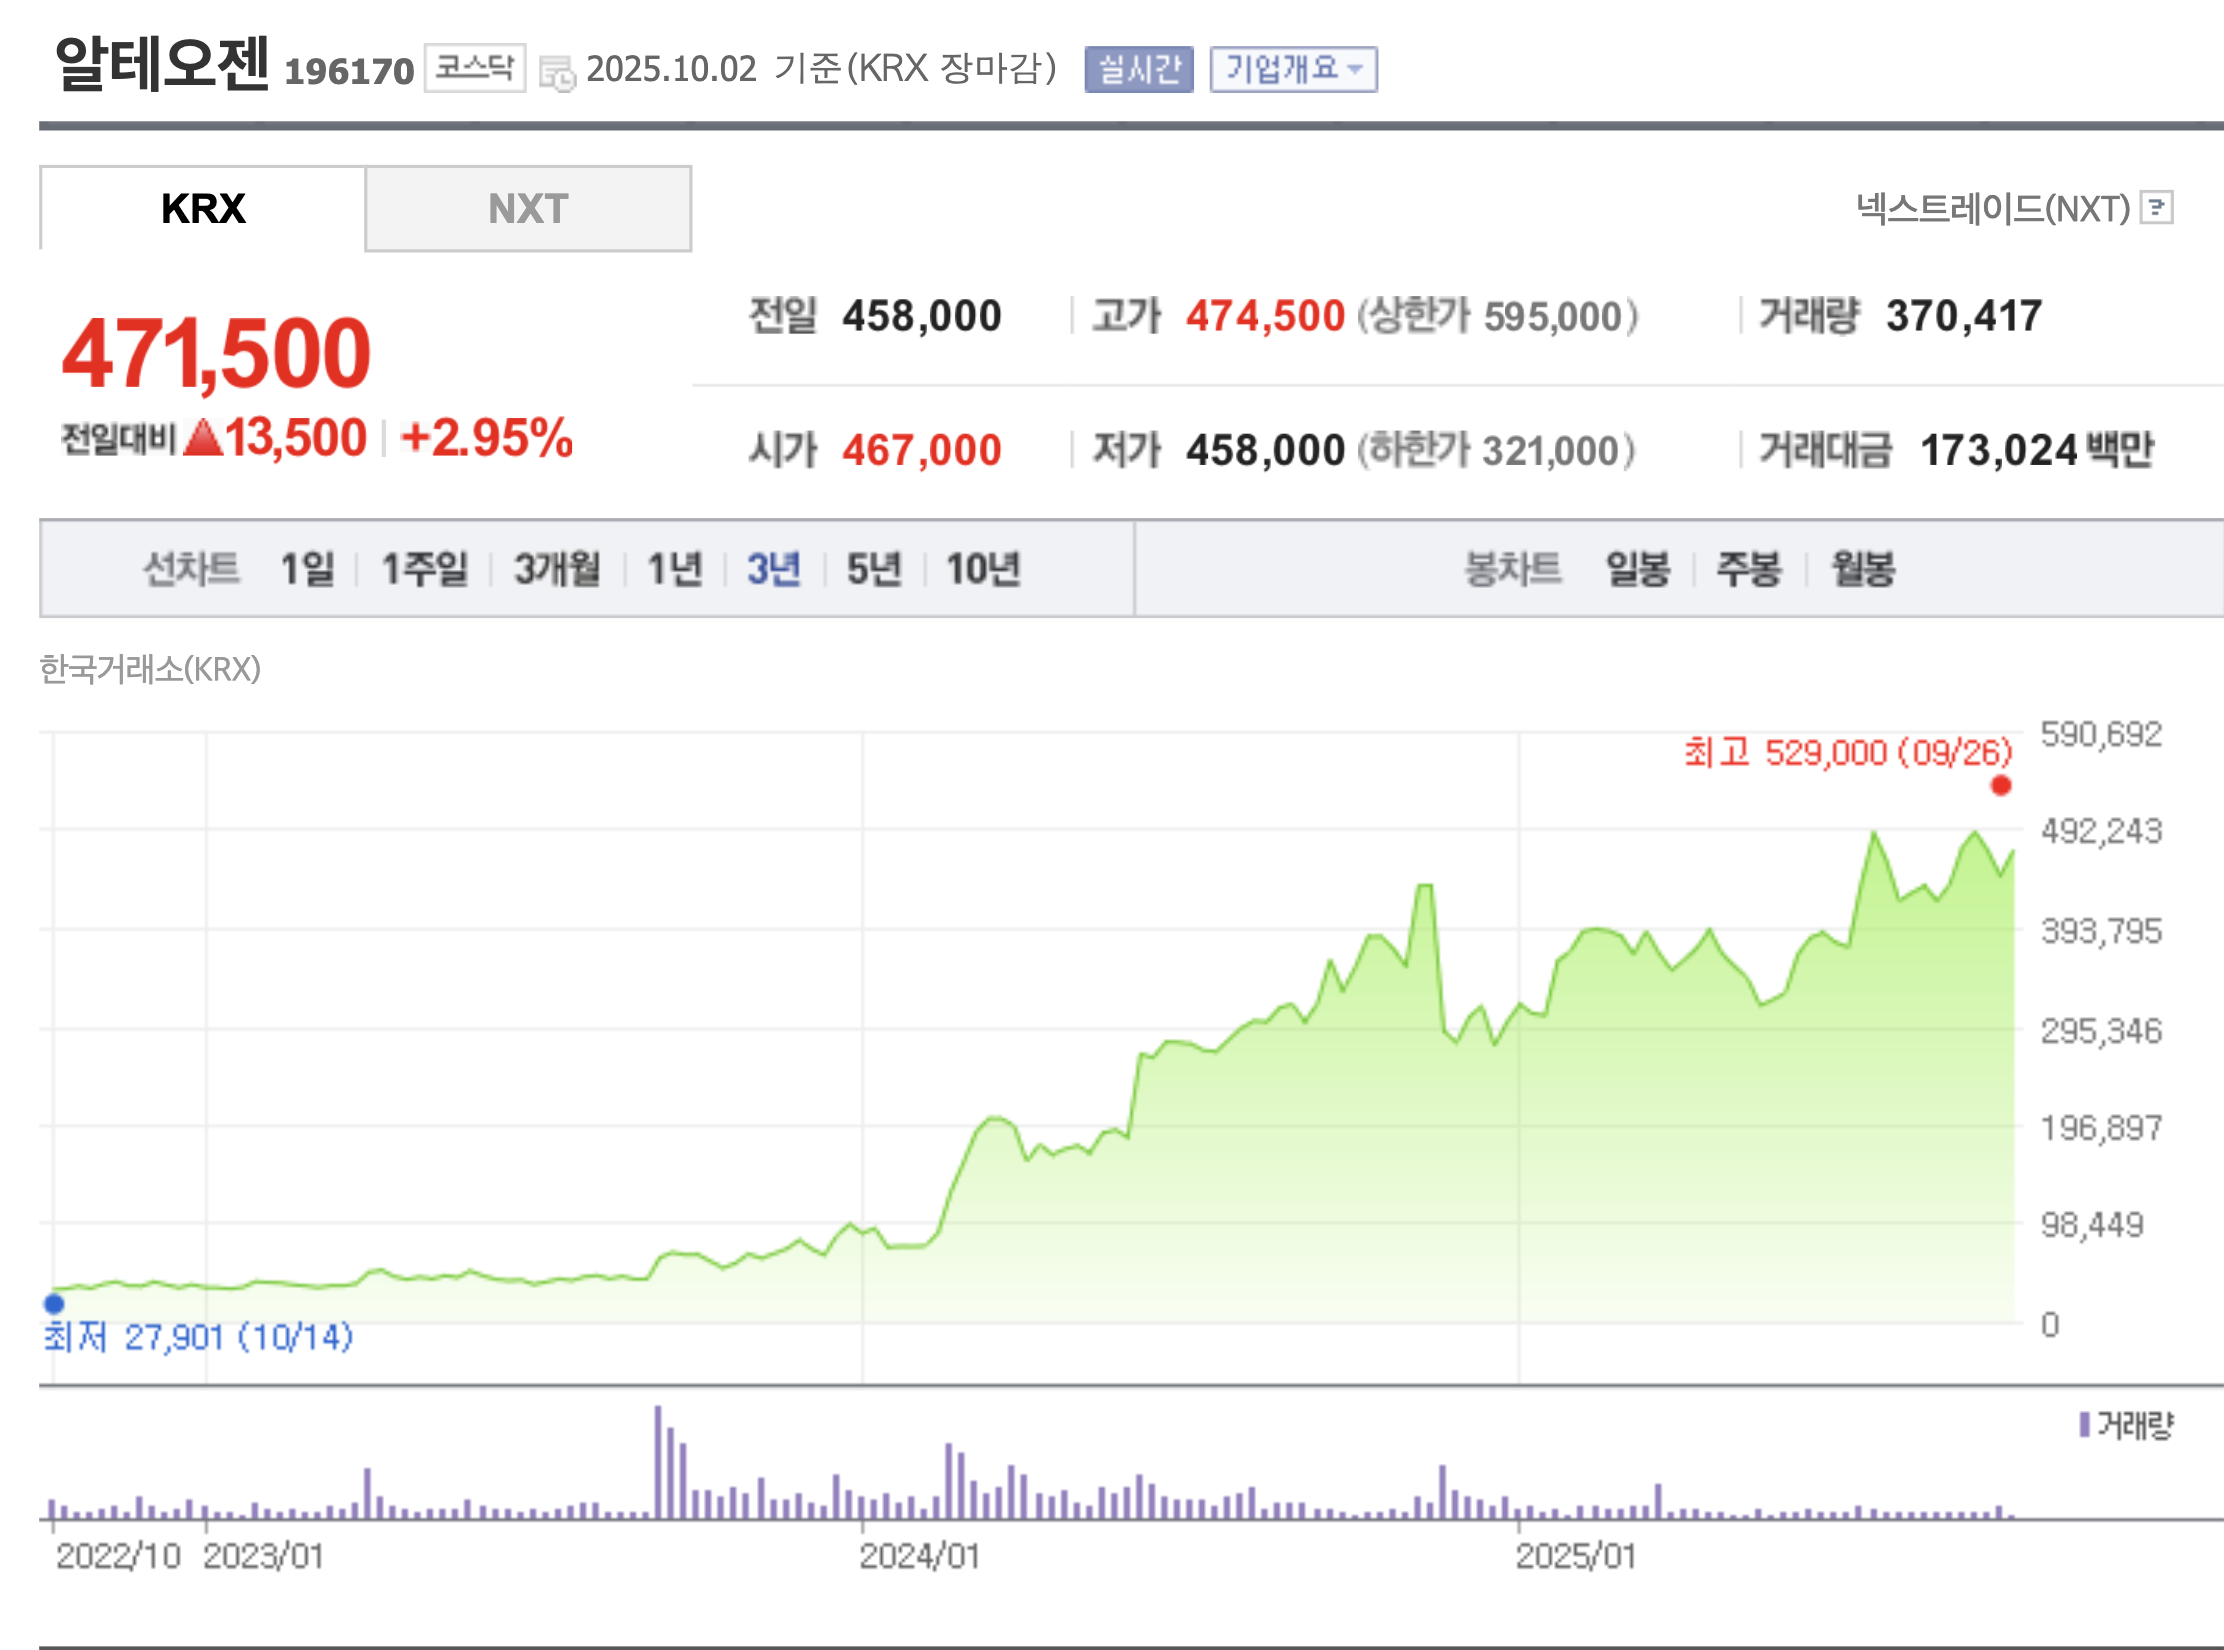
Task: Show the monthly candle chart (월봉)
Action: (1863, 569)
